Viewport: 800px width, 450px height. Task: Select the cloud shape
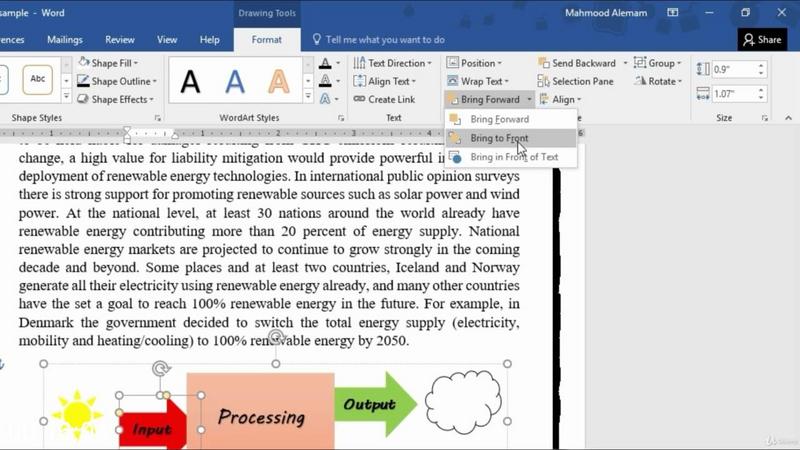tap(463, 402)
